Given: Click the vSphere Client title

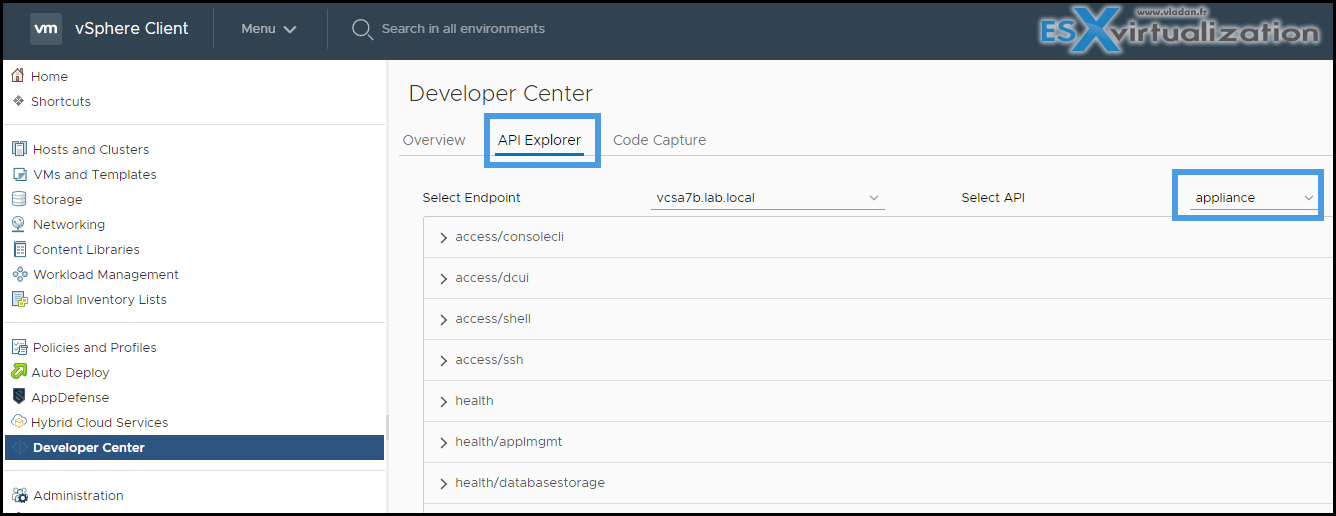Looking at the screenshot, I should point(131,29).
